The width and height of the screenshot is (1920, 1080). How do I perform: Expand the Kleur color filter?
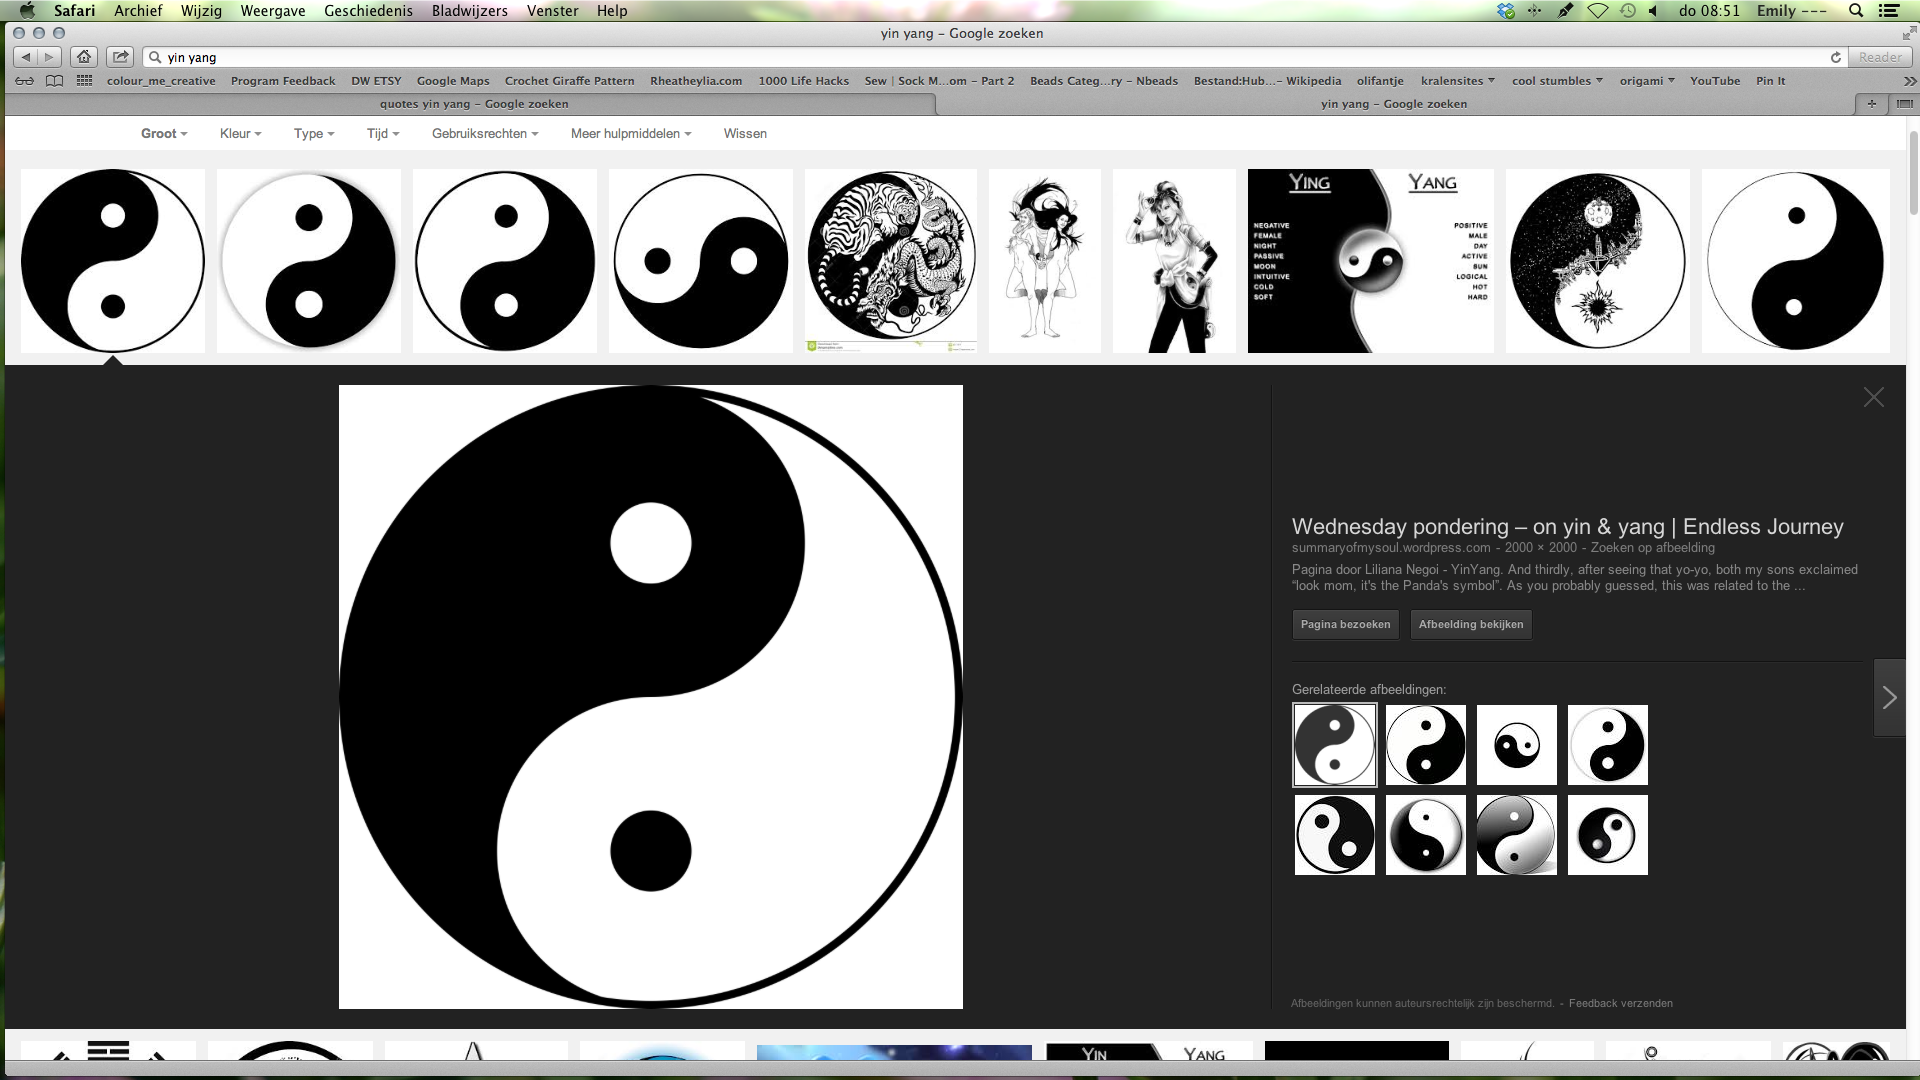(240, 133)
